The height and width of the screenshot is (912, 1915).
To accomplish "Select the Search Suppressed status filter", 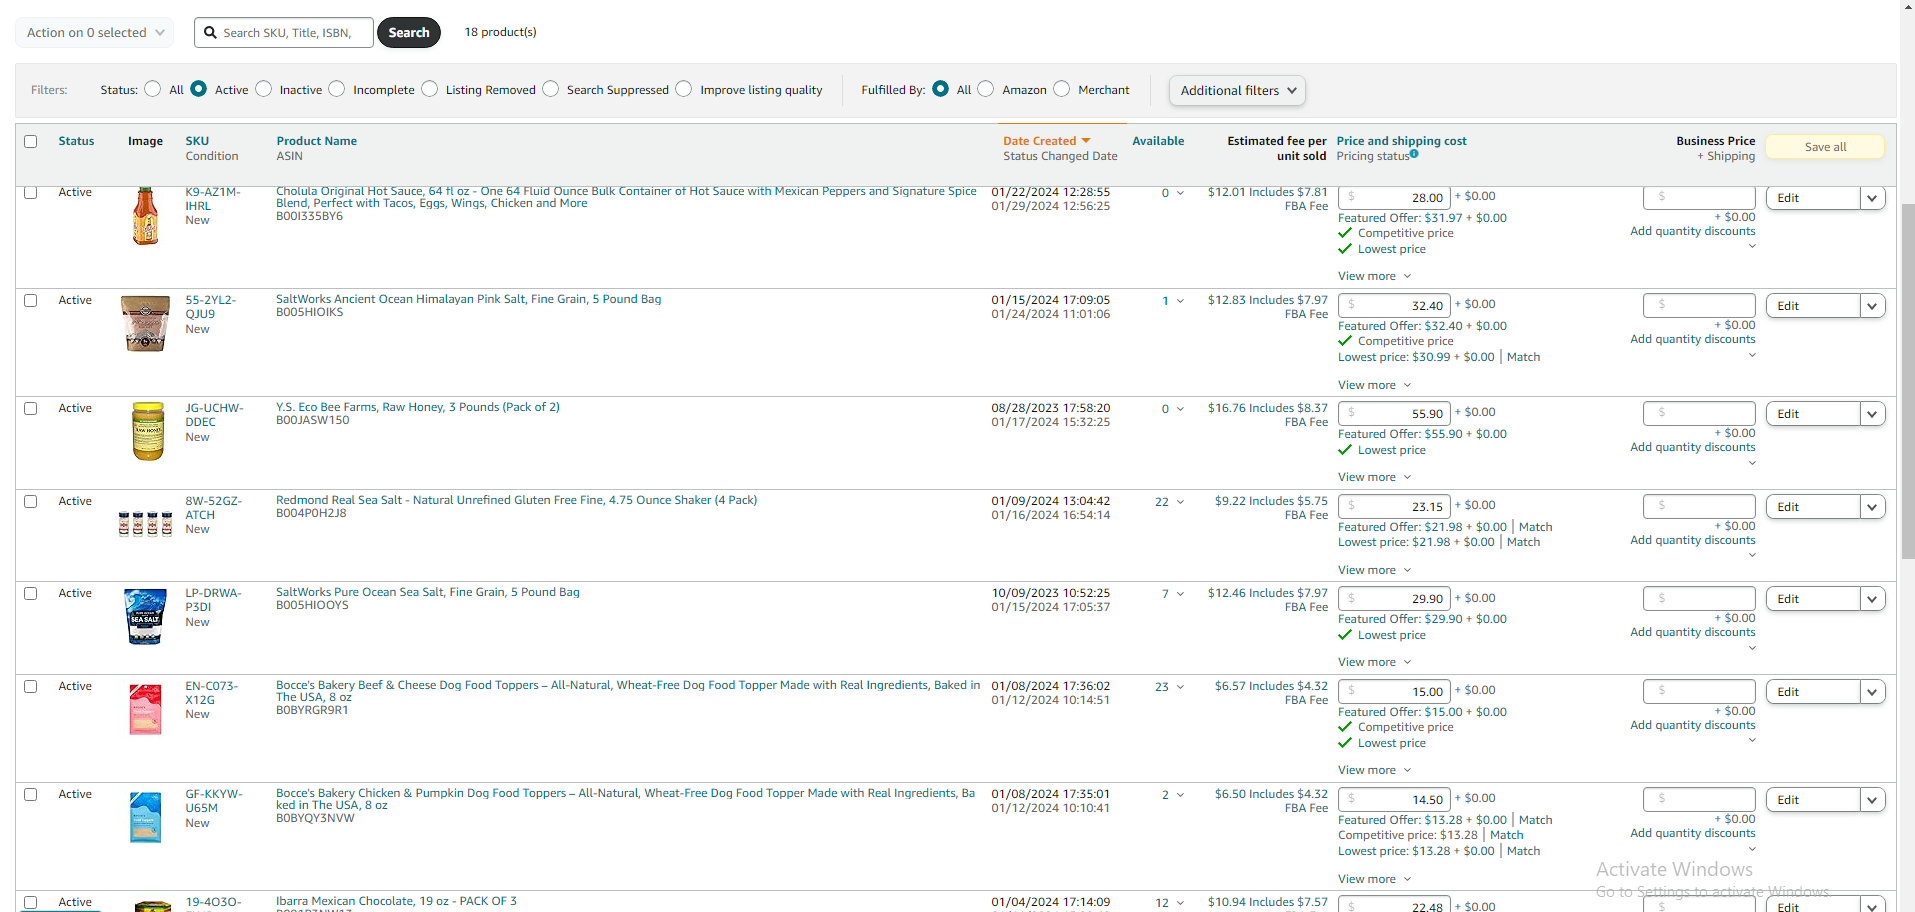I will click(x=551, y=89).
